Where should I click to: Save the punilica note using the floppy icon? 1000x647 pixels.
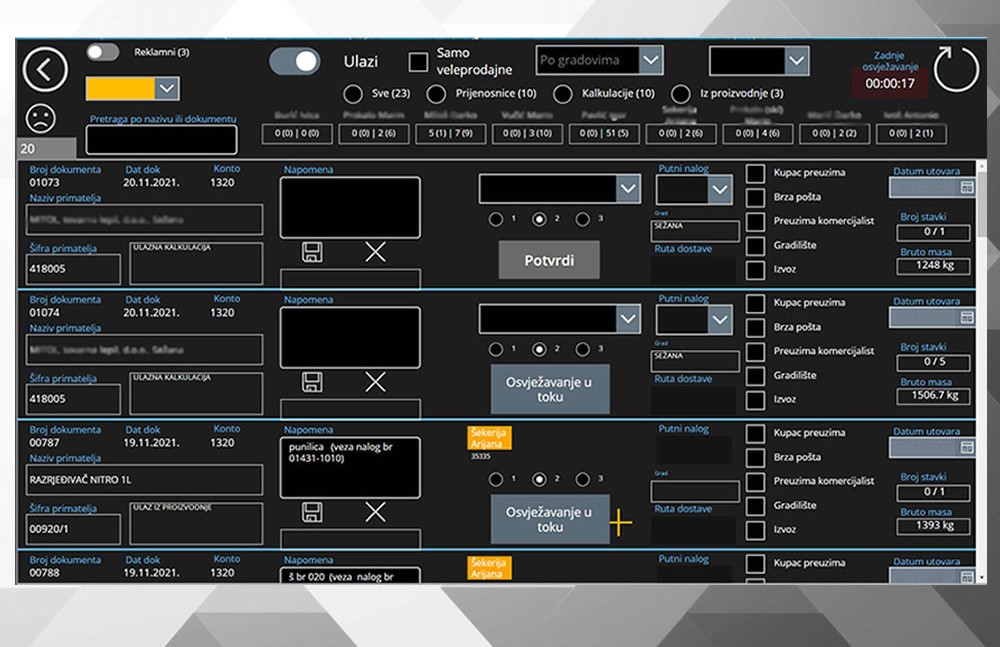coord(312,513)
